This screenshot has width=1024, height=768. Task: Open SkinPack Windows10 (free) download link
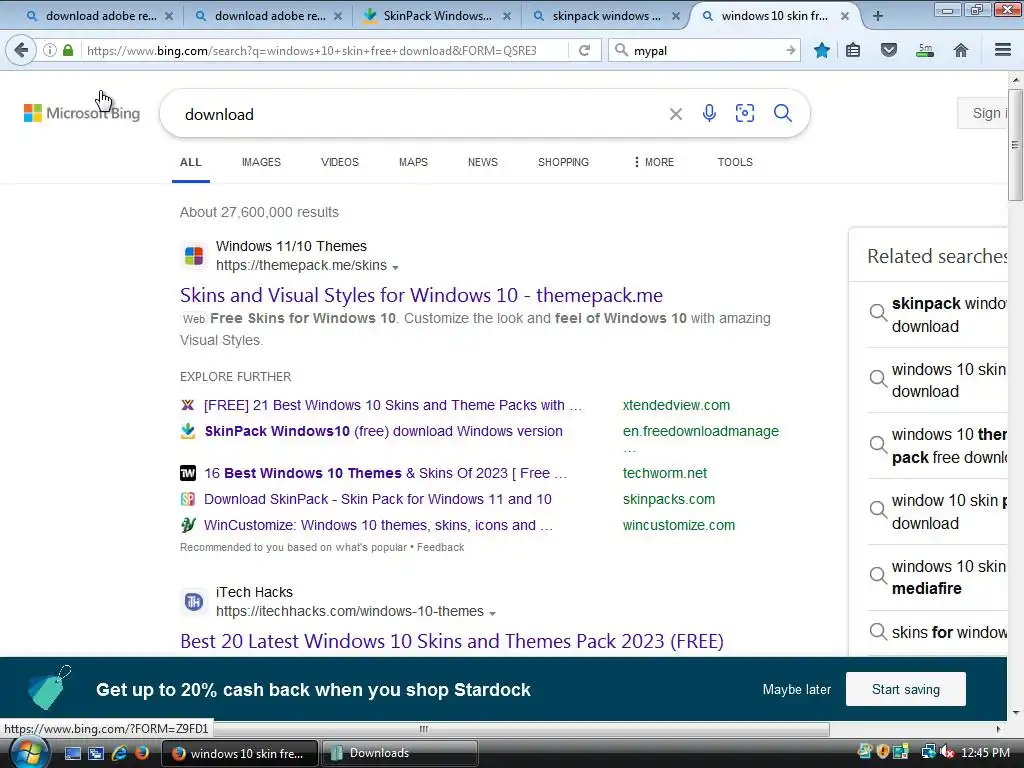pos(383,431)
